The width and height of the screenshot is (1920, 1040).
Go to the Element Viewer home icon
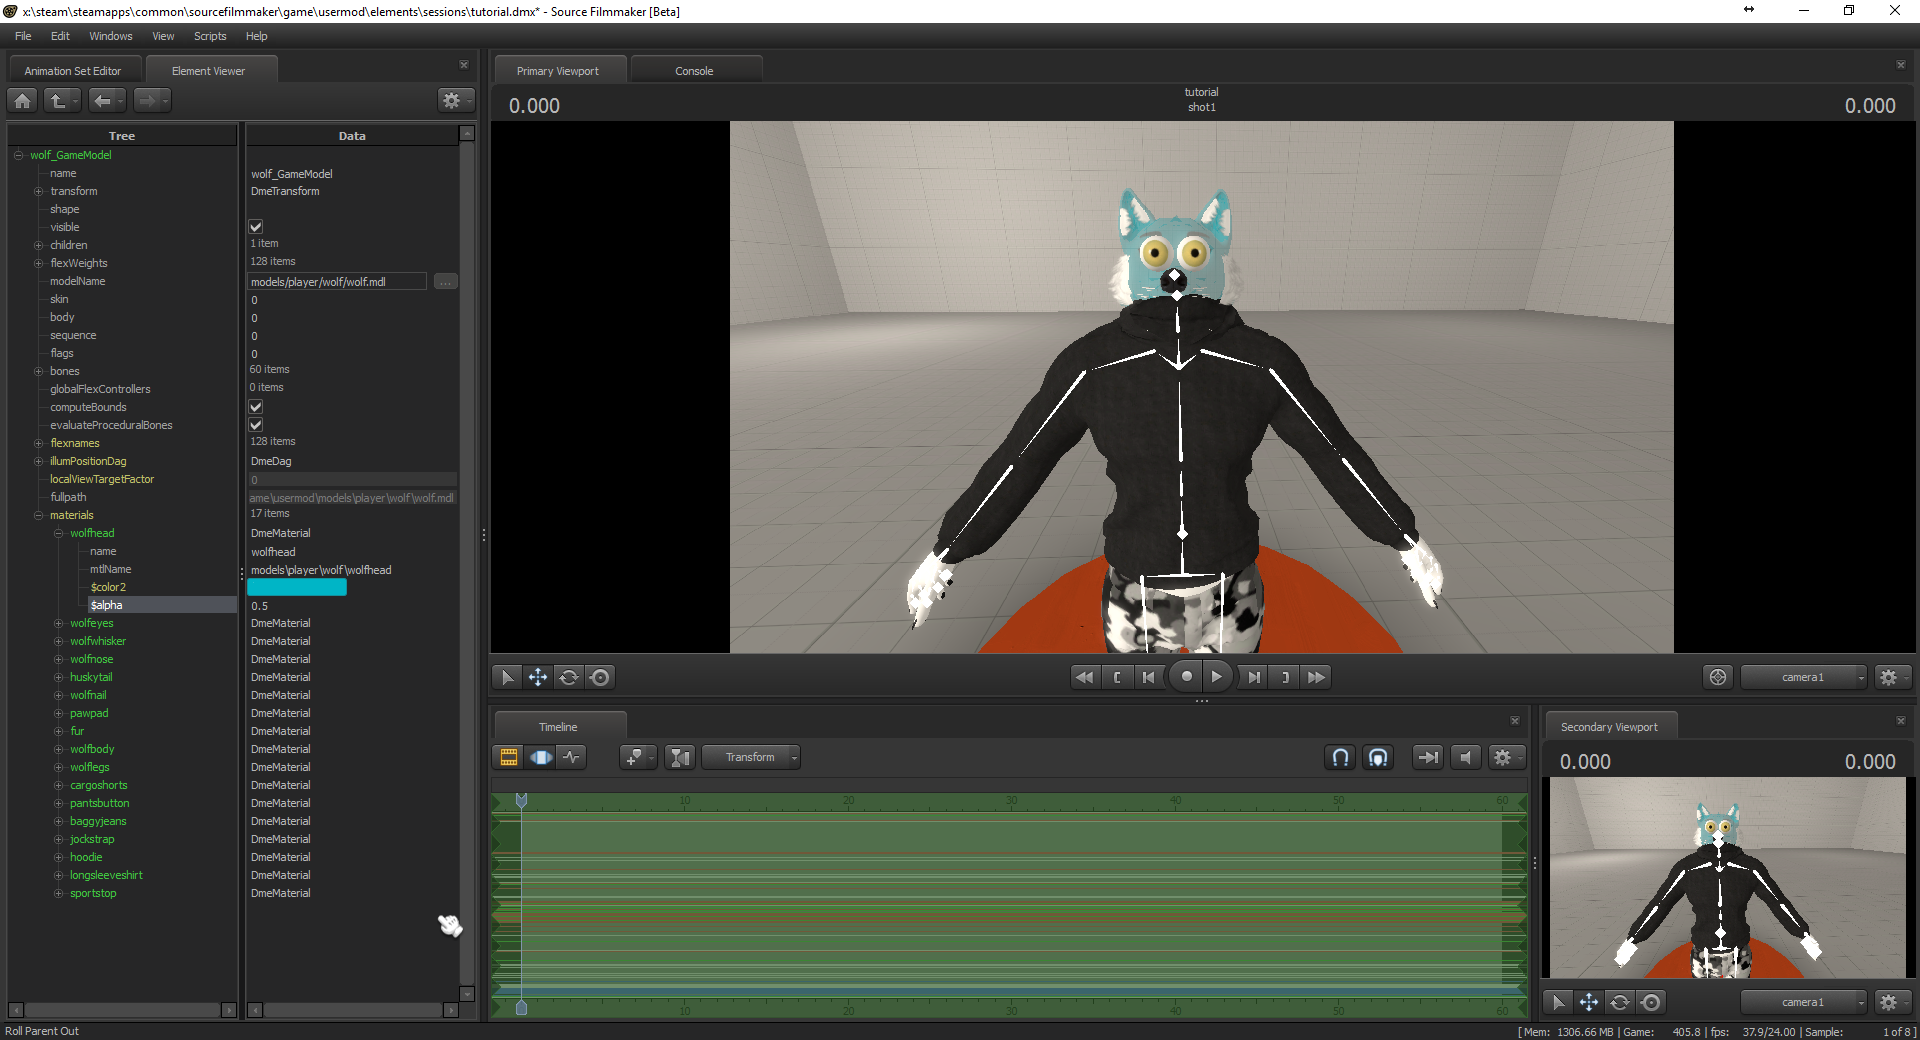[23, 100]
